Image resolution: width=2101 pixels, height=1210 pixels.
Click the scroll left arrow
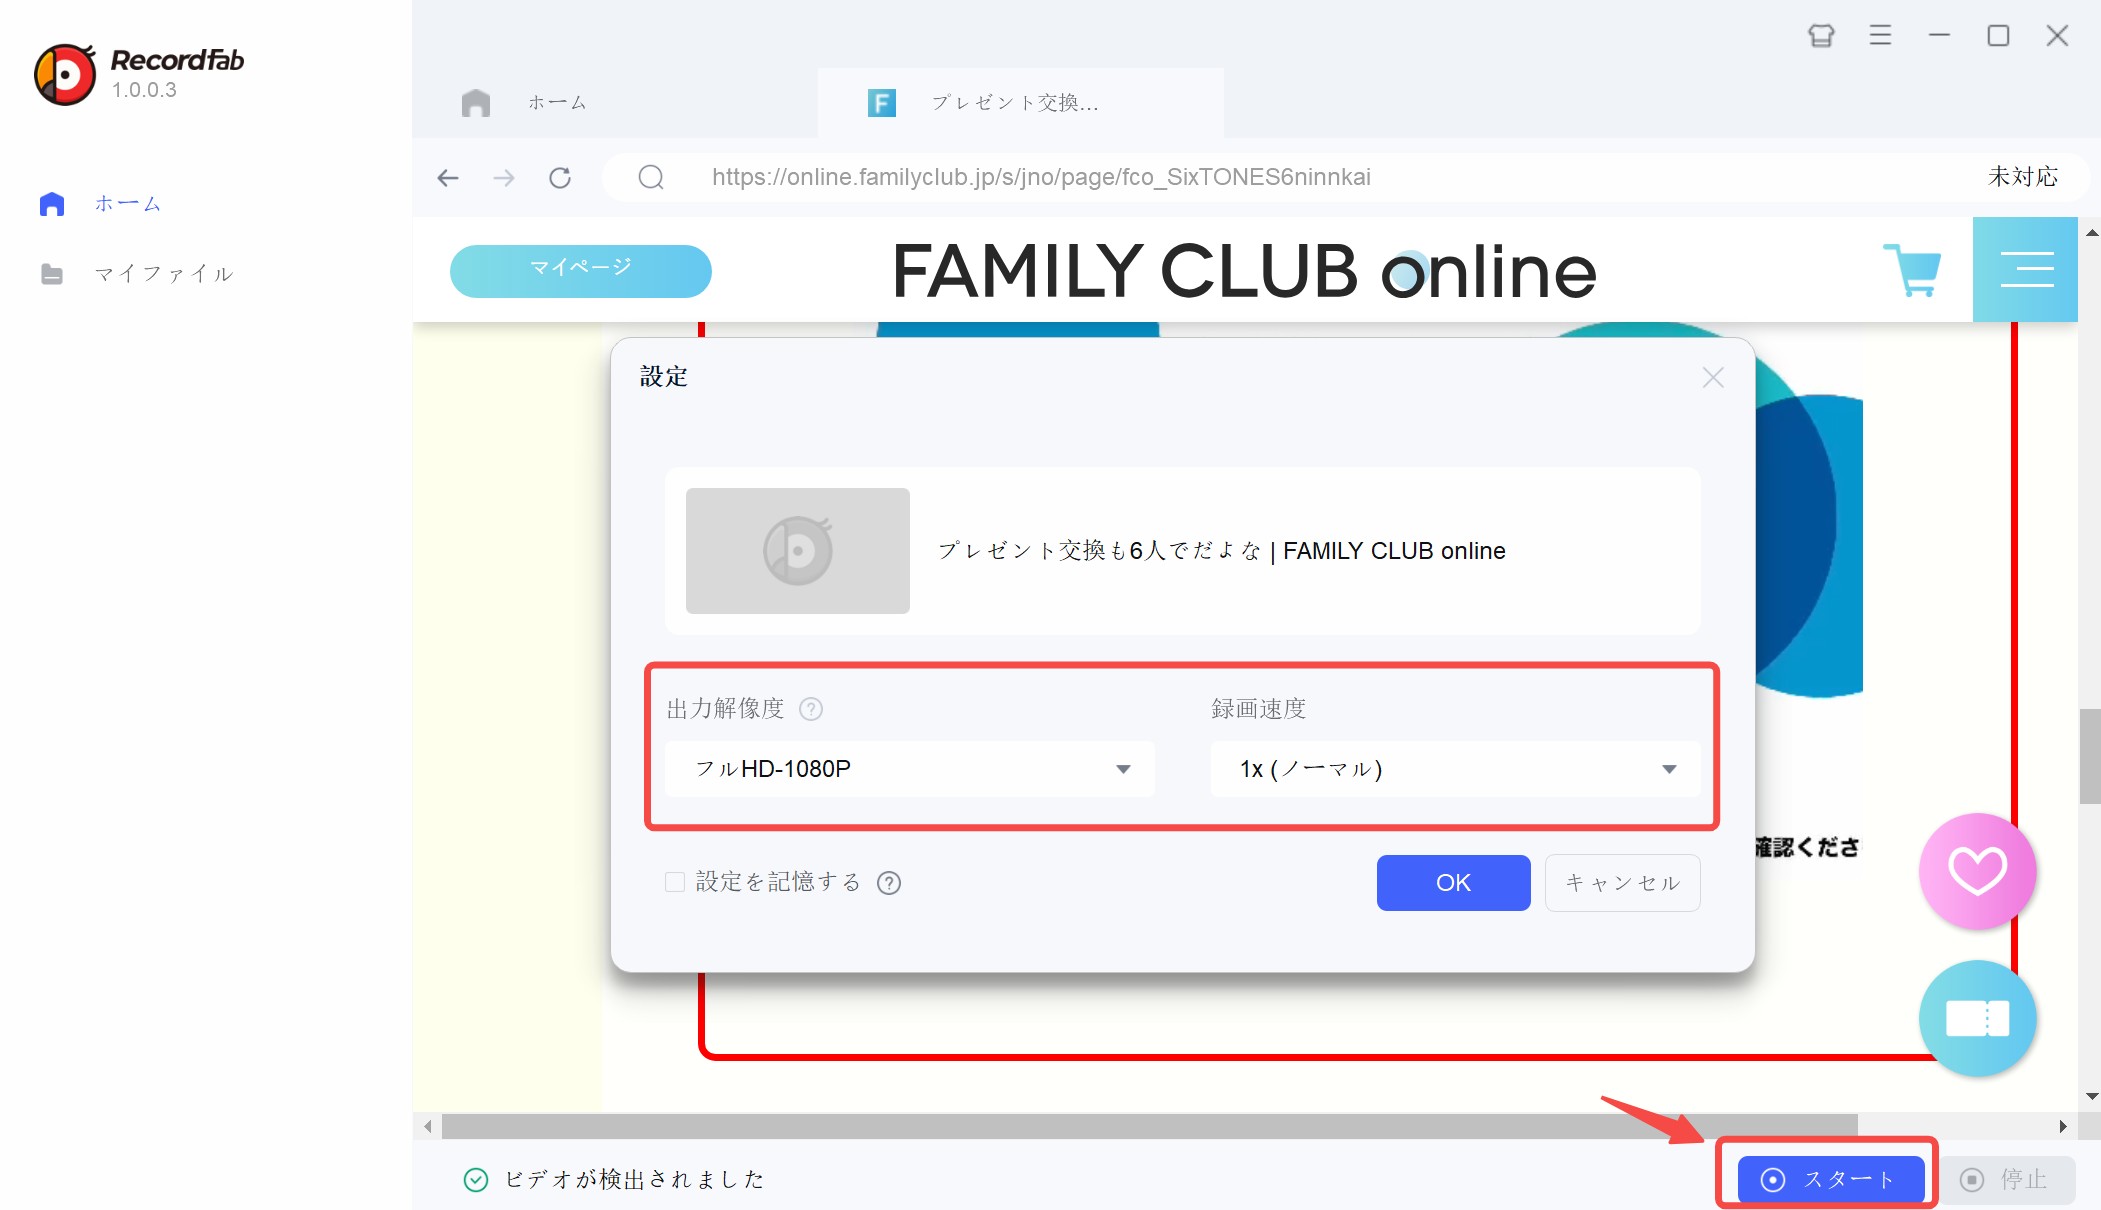coord(428,1127)
